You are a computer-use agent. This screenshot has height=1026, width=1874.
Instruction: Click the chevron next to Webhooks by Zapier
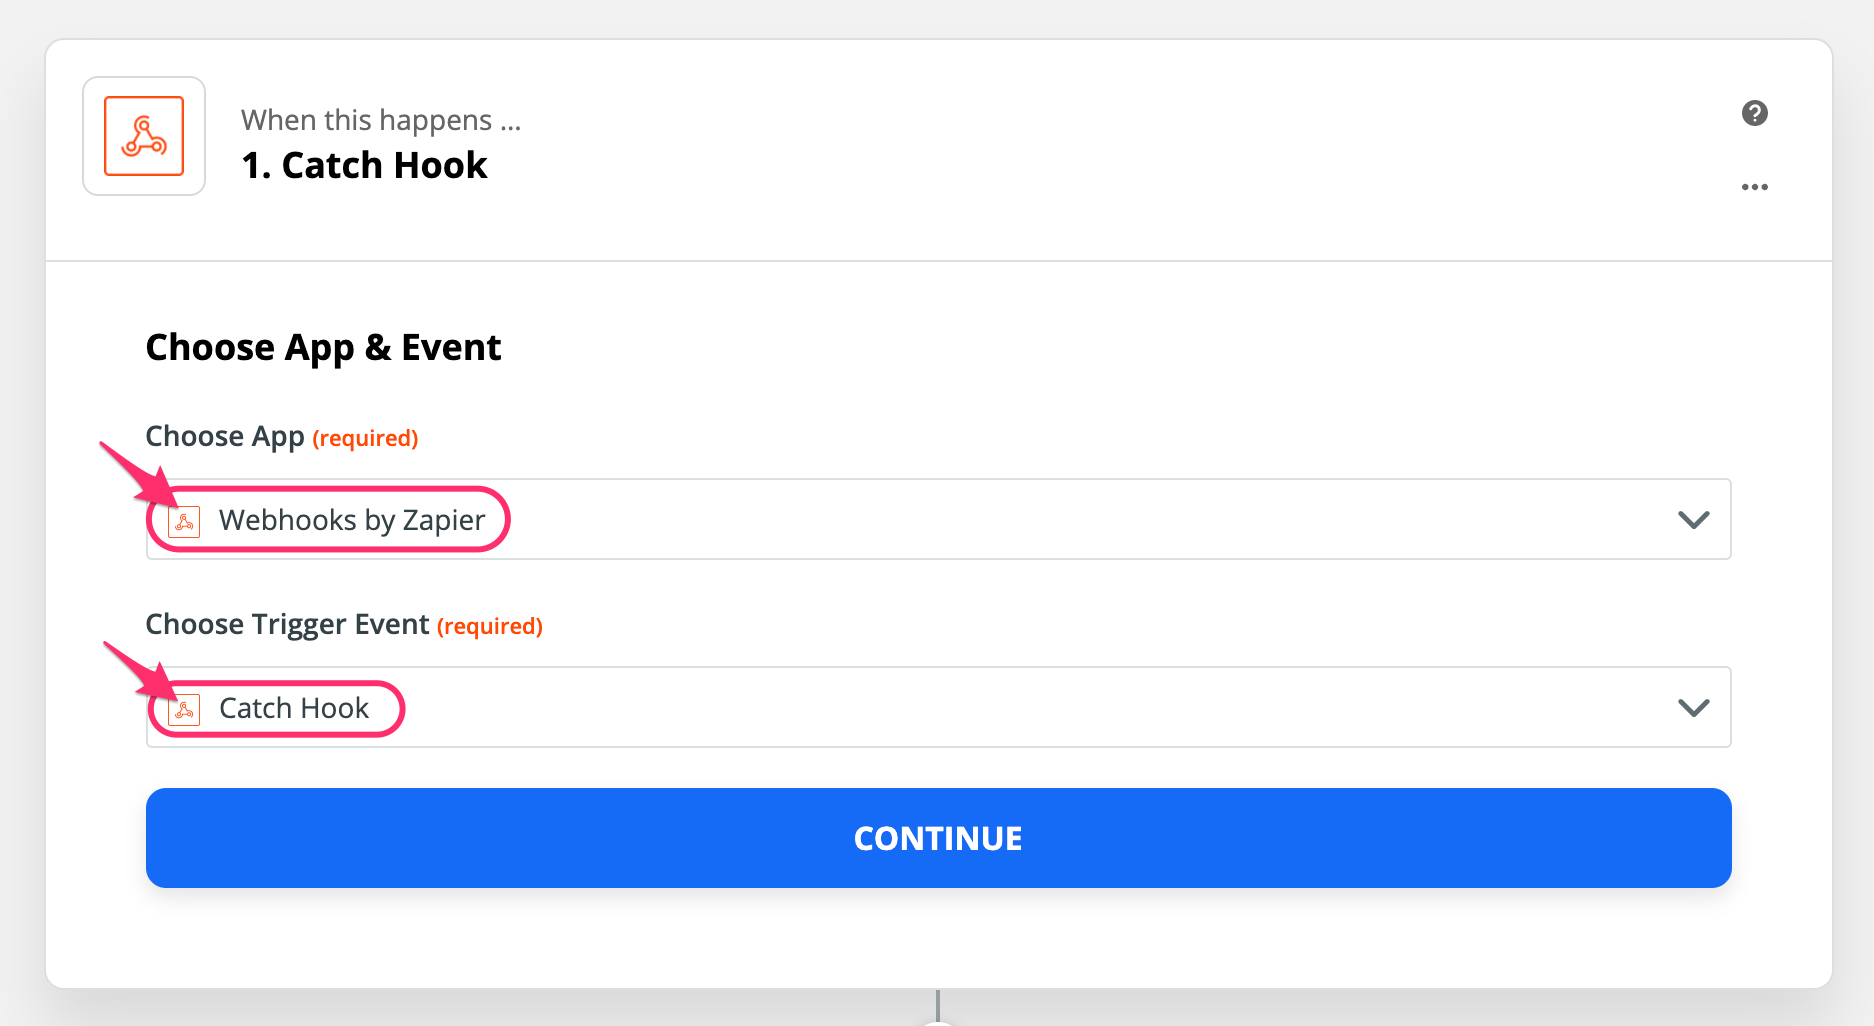point(1693,519)
